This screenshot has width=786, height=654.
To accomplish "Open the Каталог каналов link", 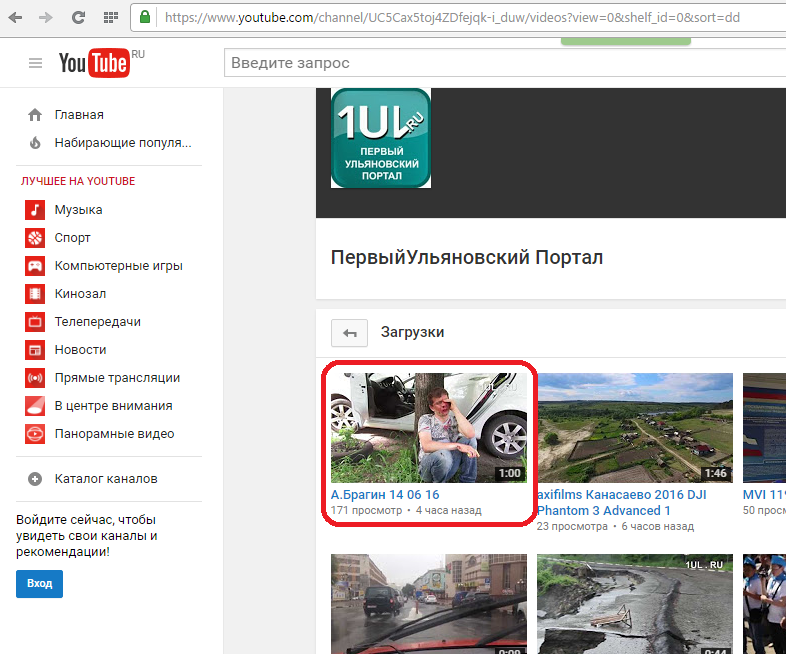I will tap(106, 479).
